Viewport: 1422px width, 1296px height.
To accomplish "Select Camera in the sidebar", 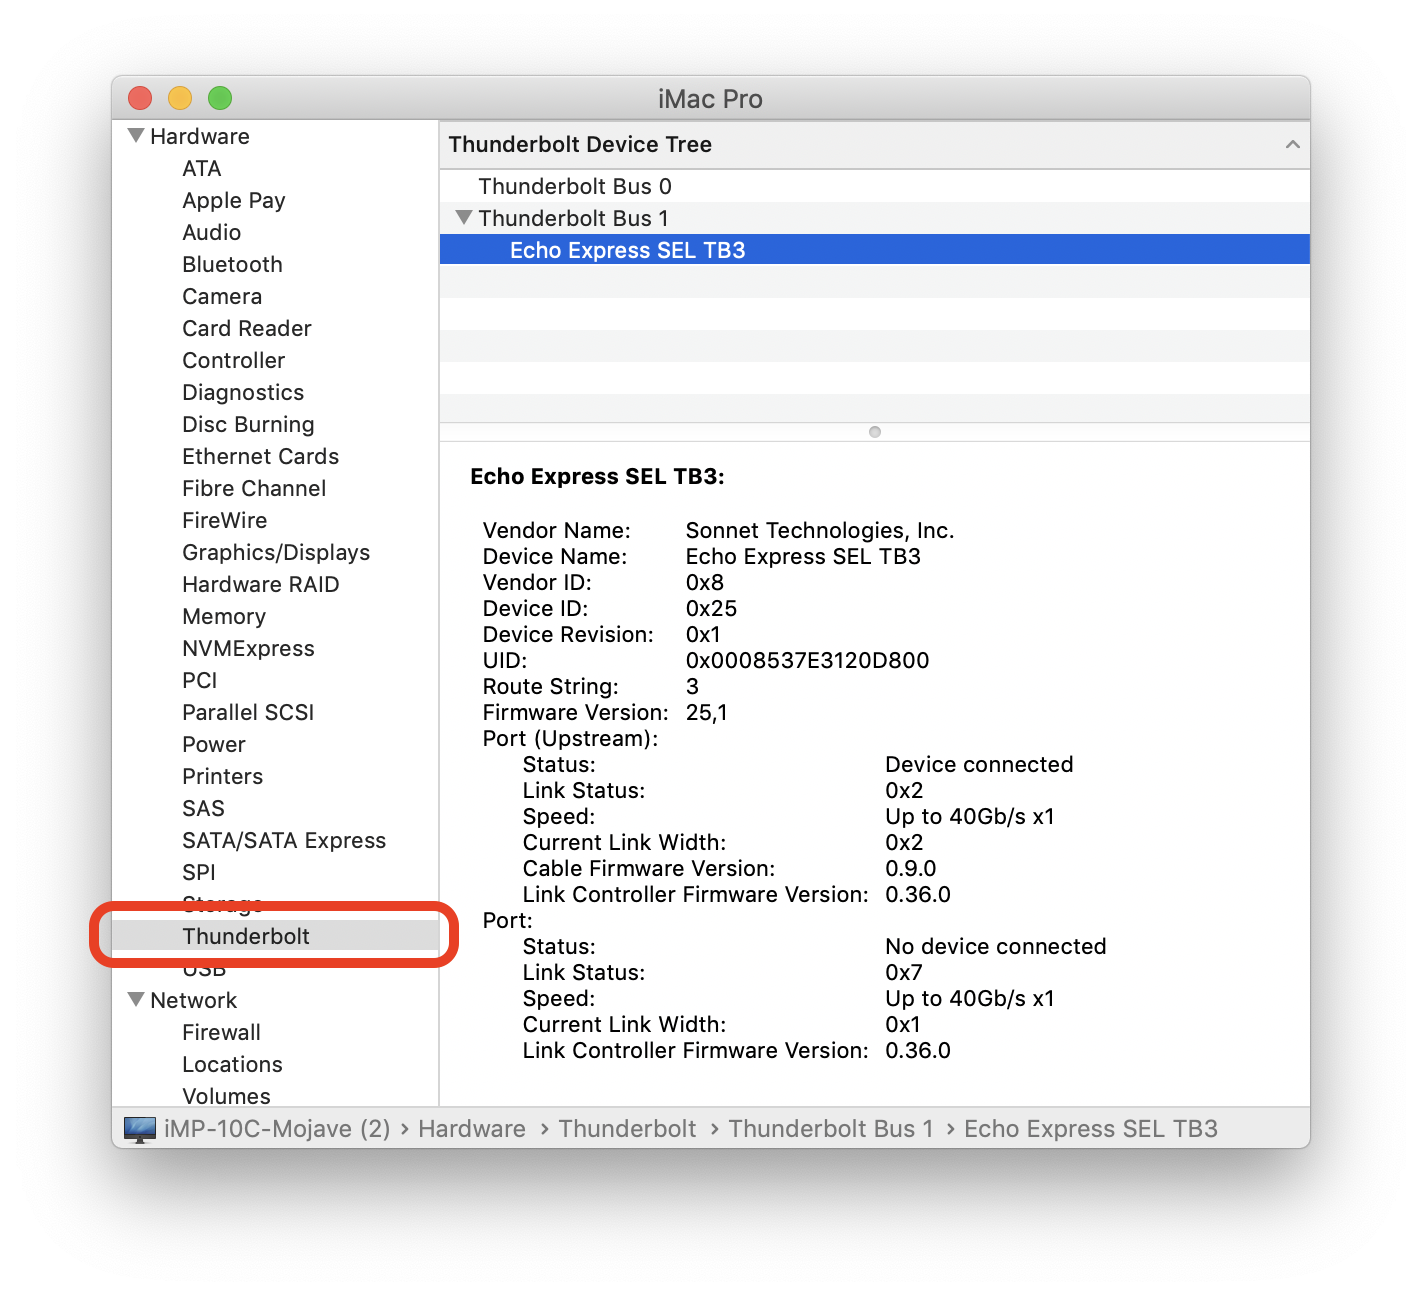I will [222, 296].
